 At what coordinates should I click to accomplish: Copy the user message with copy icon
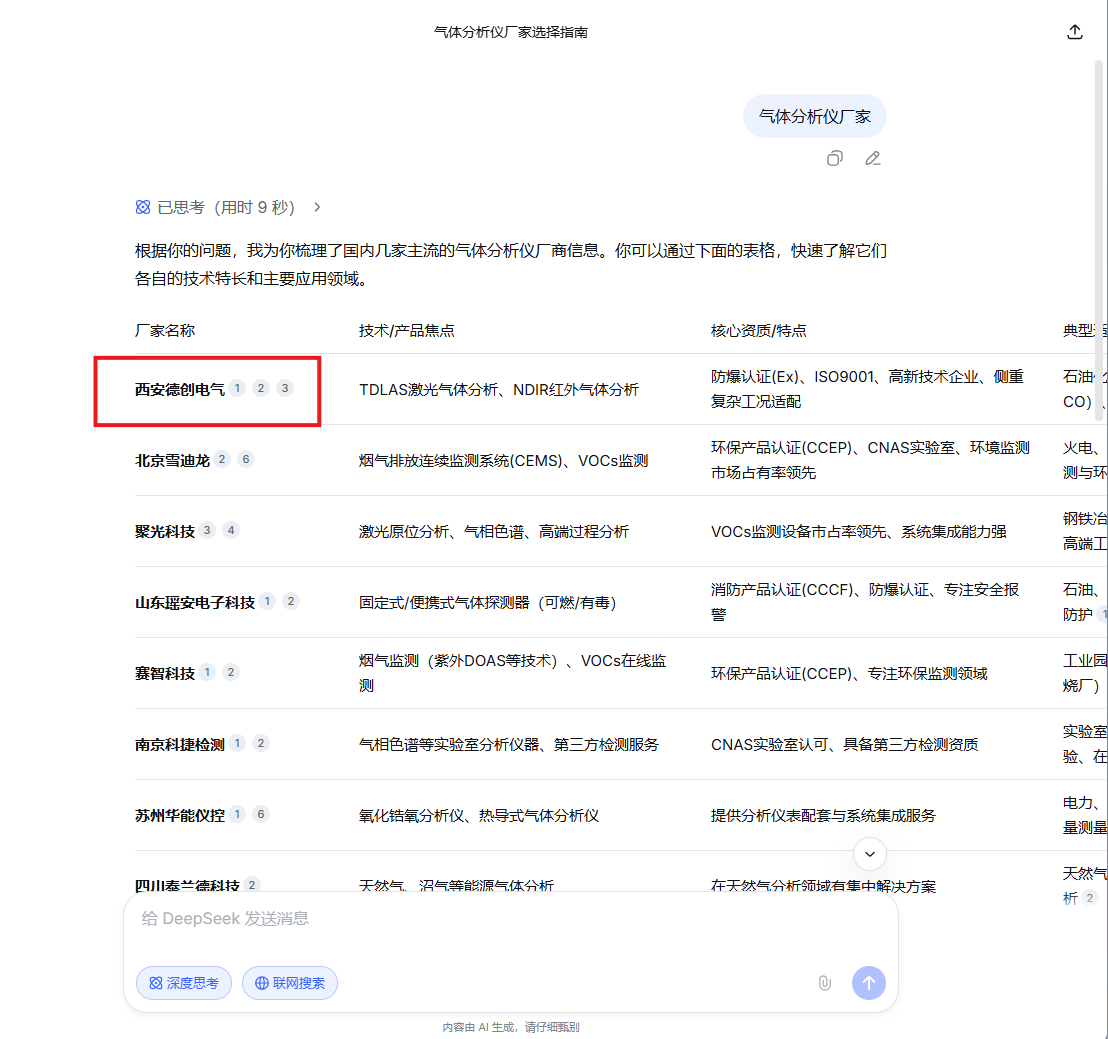coord(835,158)
